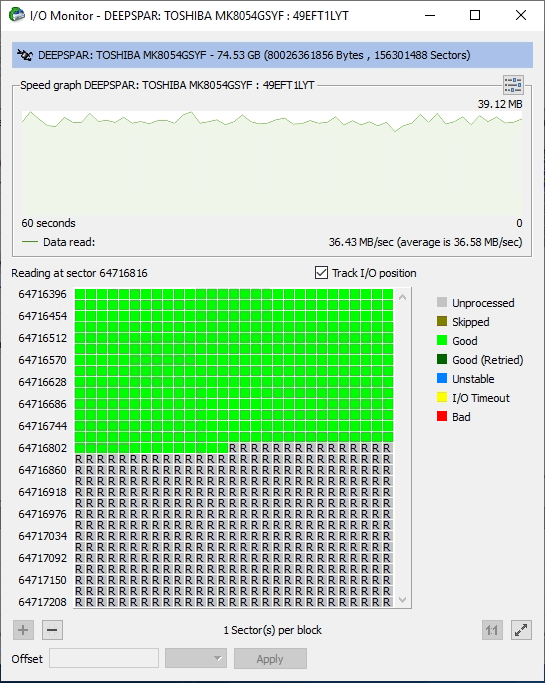545x683 pixels.
Task: Toggle Track I/O position checkbox
Action: coord(322,273)
